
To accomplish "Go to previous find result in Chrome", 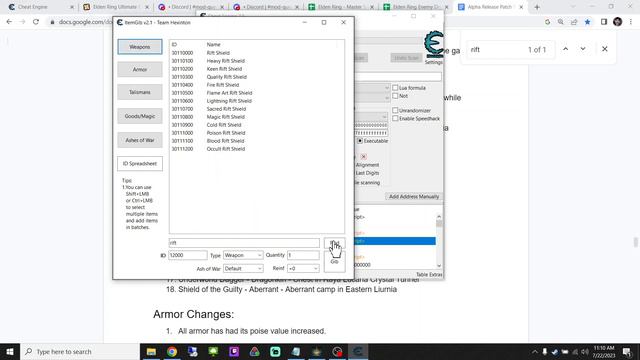I will tap(565, 49).
